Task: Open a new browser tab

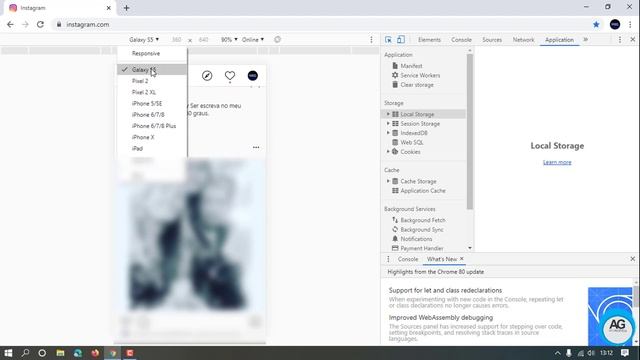Action: click(x=127, y=8)
